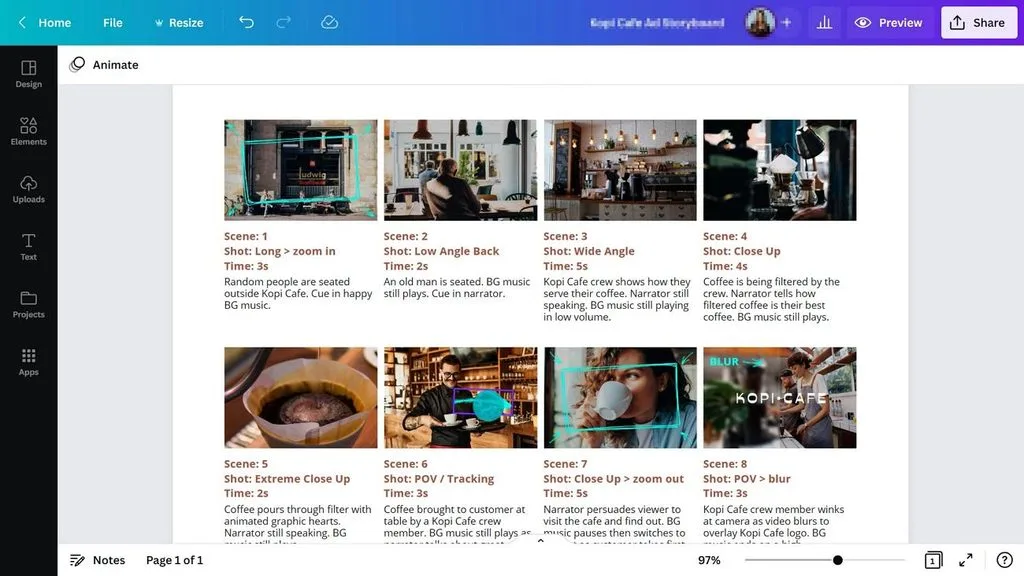This screenshot has height=576, width=1024.
Task: Select Scene 8 Kopi Cafe logo image
Action: (780, 398)
